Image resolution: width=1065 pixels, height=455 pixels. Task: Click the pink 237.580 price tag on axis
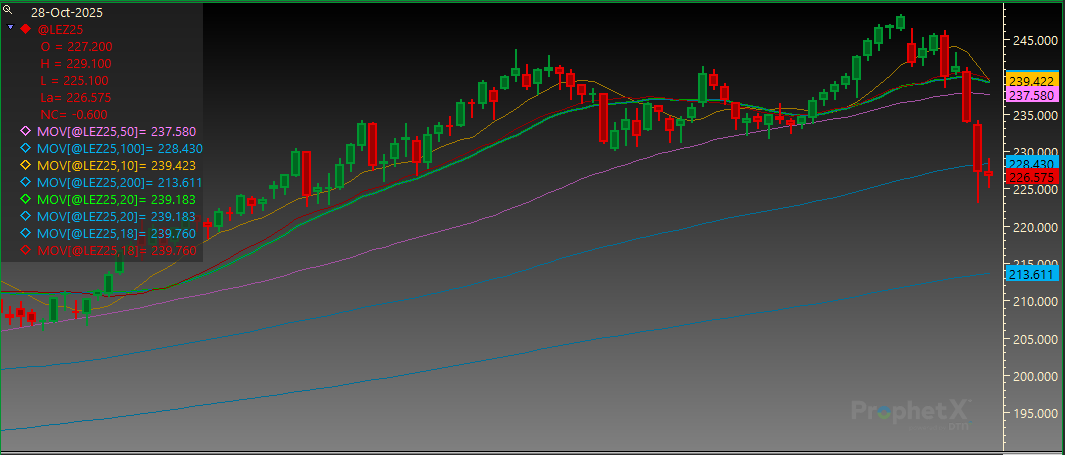pyautogui.click(x=1033, y=95)
